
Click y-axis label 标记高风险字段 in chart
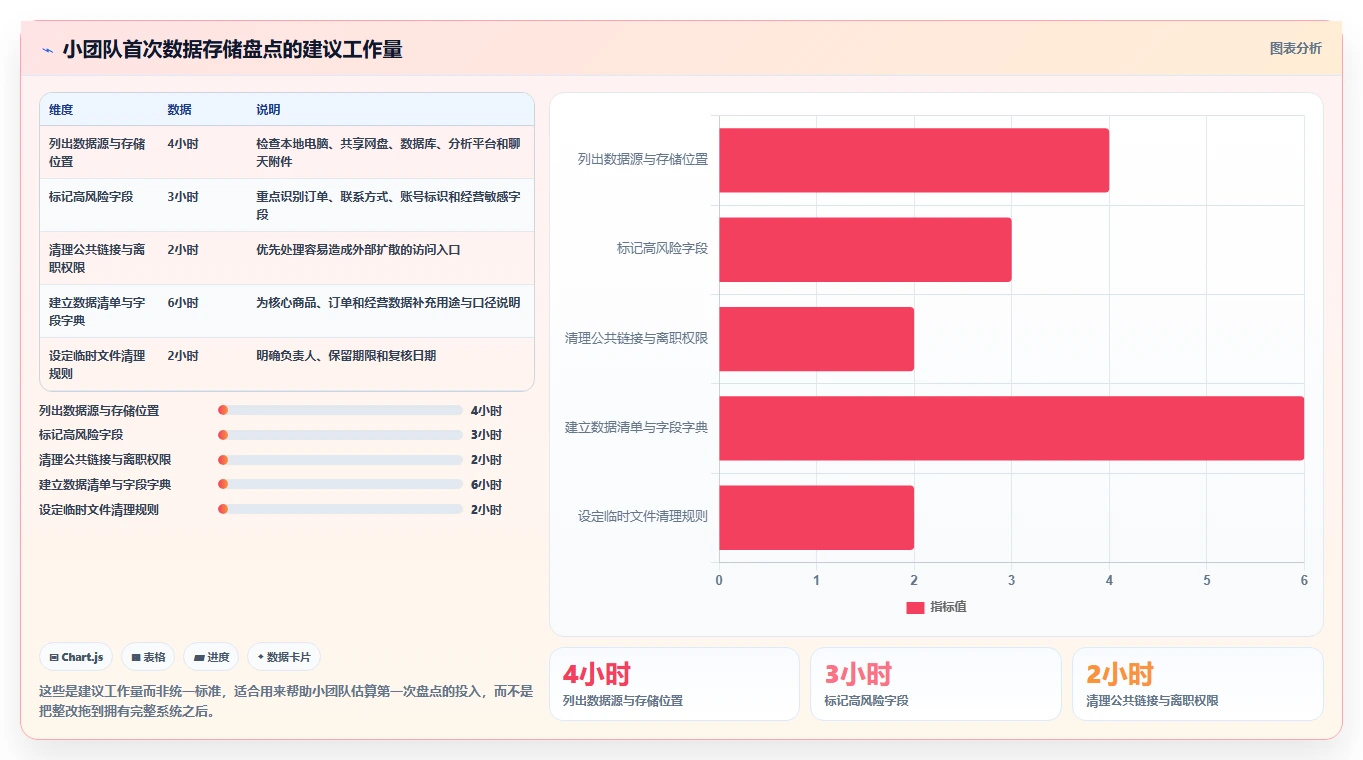pyautogui.click(x=662, y=249)
